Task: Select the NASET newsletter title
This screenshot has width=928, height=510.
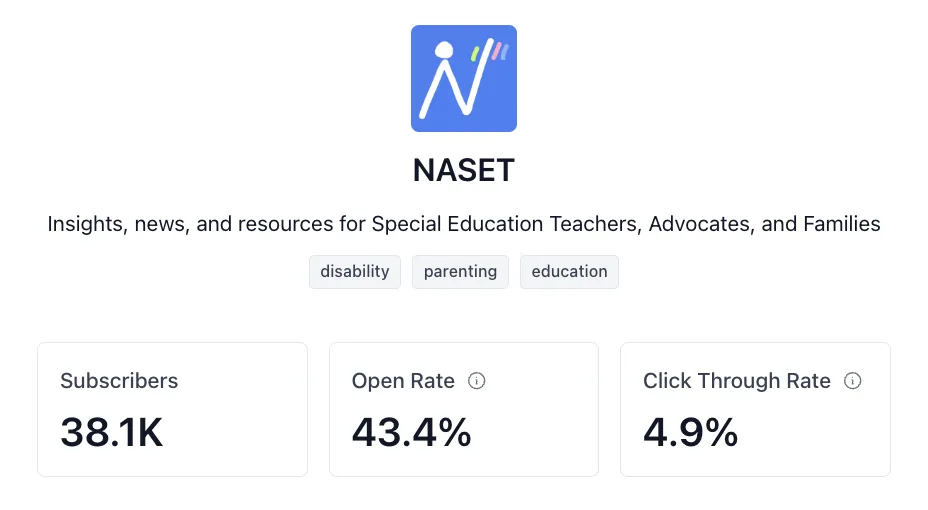Action: [x=463, y=171]
